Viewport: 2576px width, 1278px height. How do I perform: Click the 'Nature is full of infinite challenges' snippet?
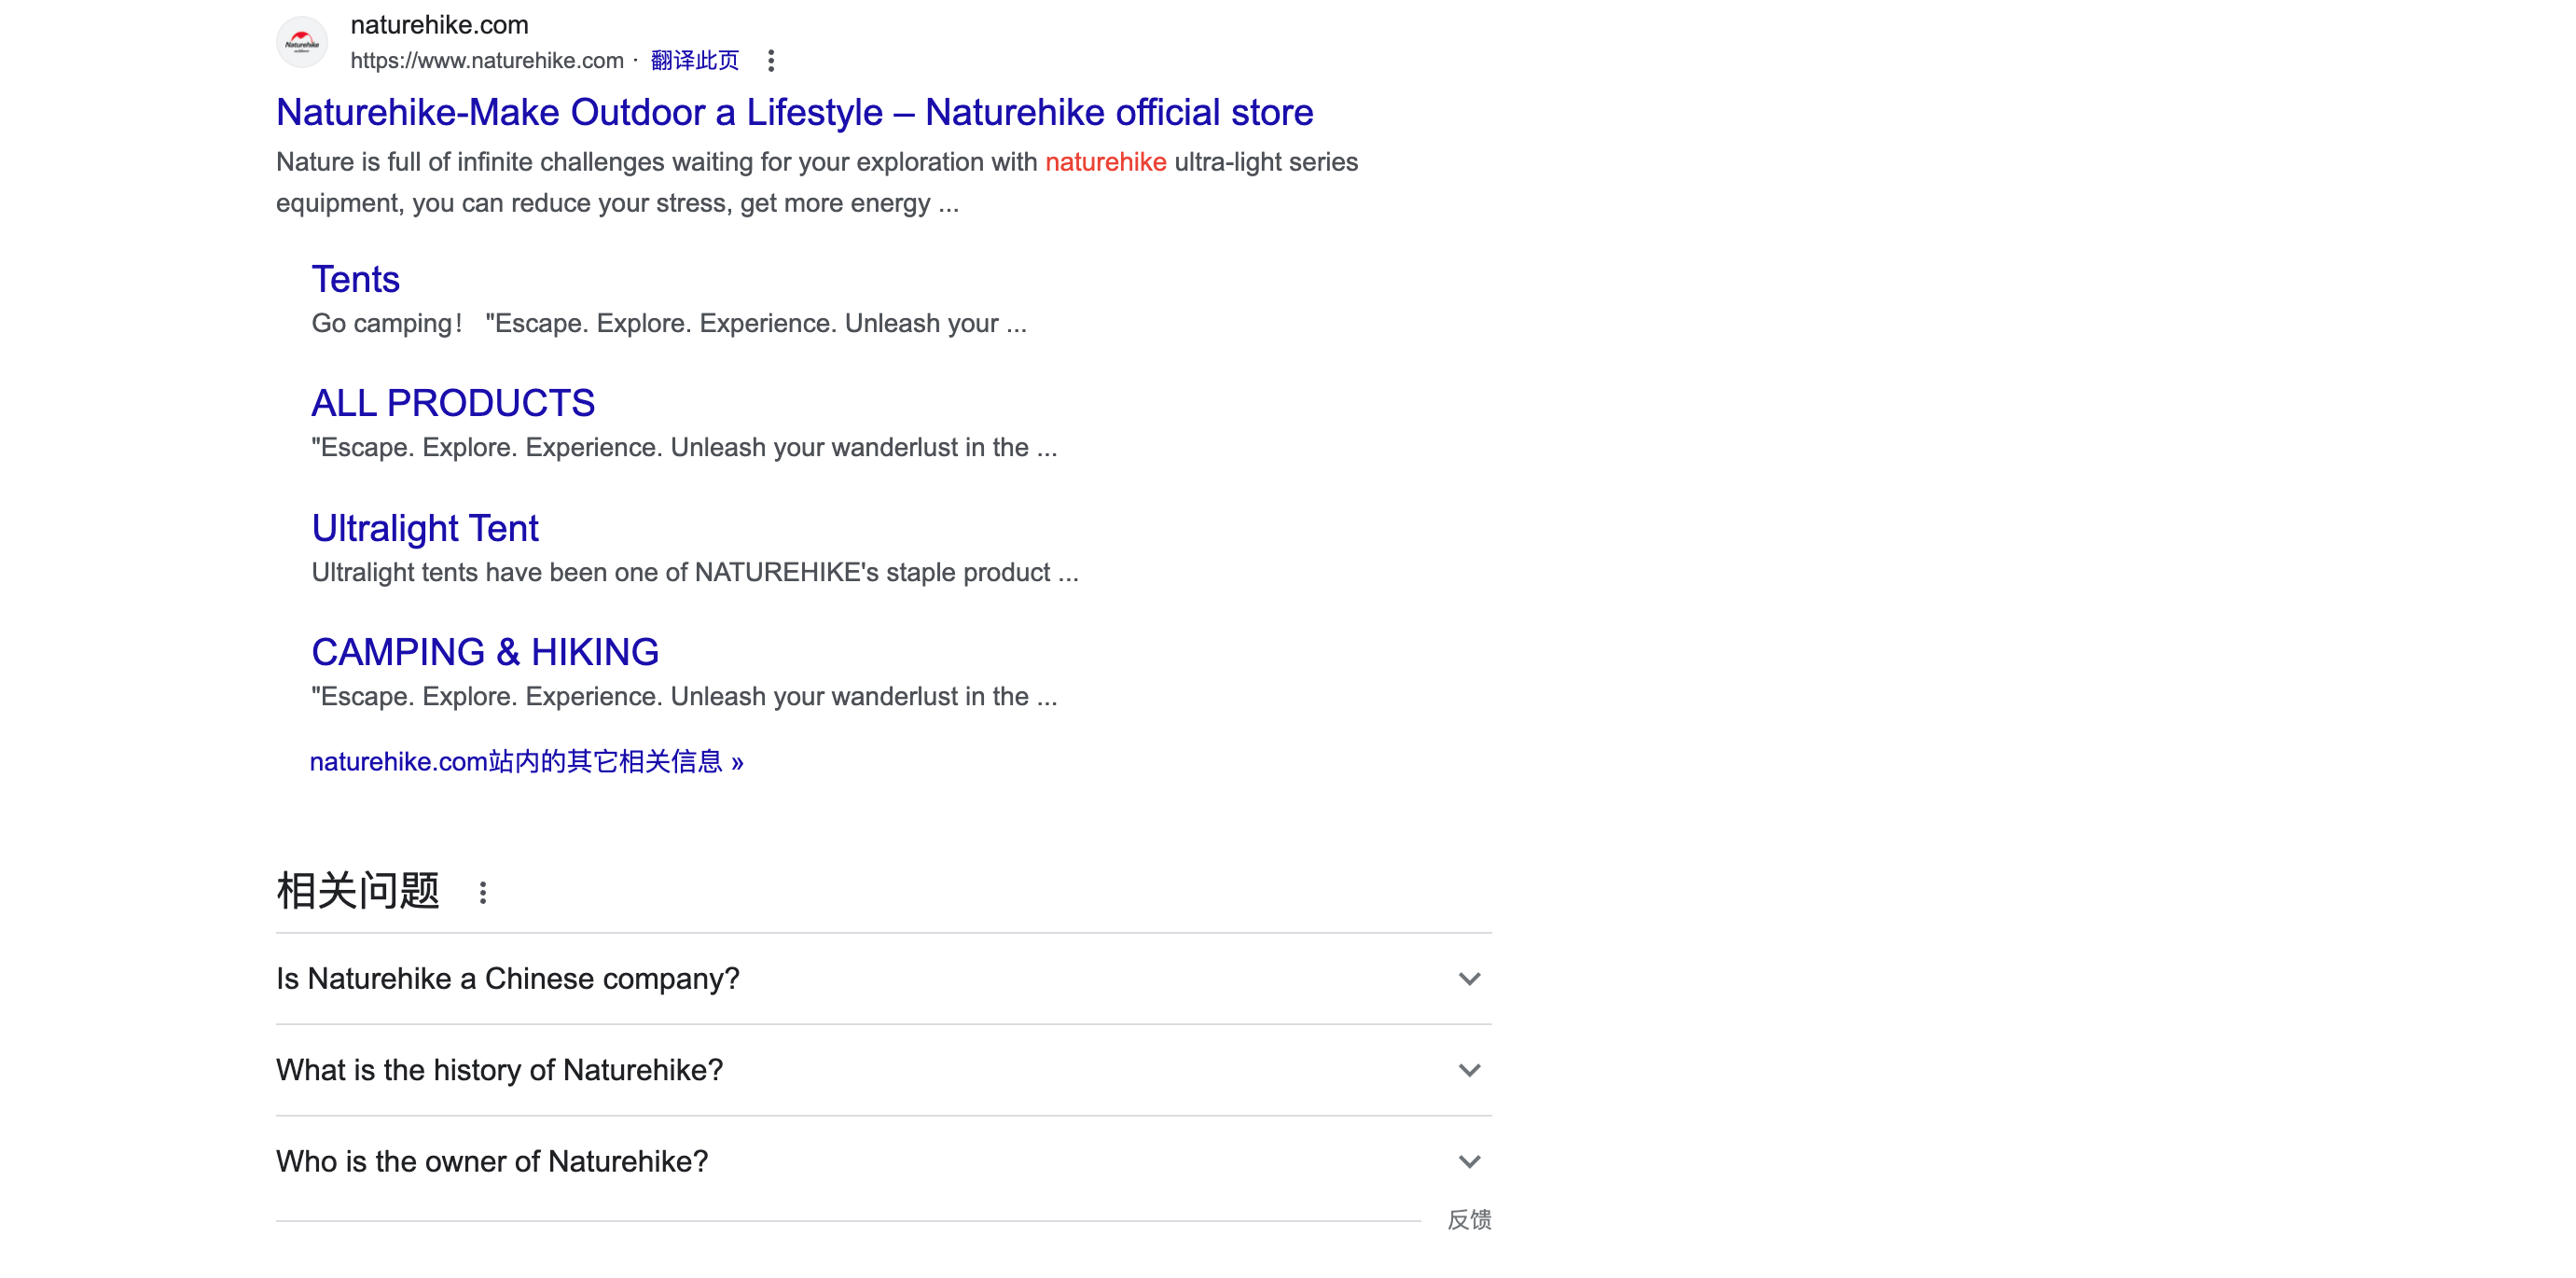(x=817, y=183)
